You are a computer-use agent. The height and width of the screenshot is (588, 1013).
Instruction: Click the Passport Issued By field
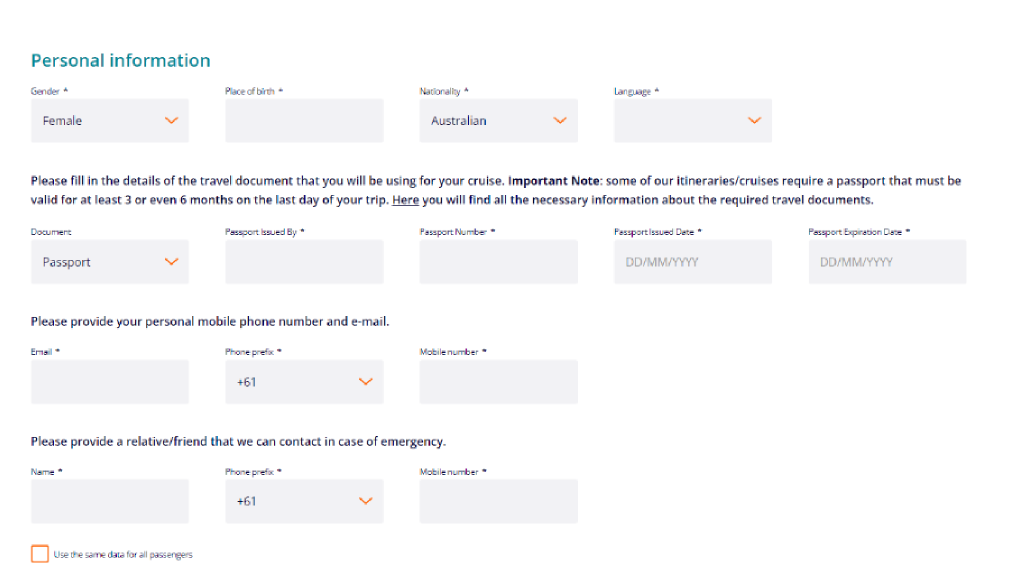click(x=304, y=262)
